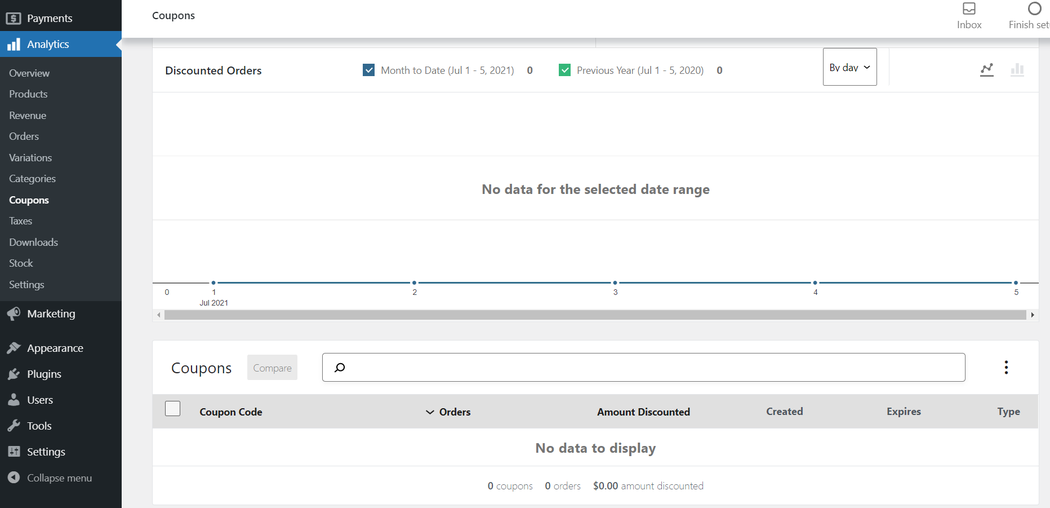Open the Payments menu icon
The image size is (1050, 508).
13,19
